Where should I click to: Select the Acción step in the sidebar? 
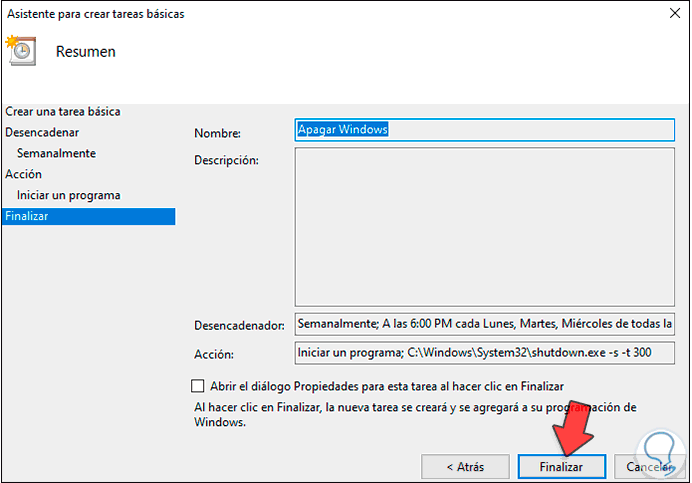click(x=23, y=174)
